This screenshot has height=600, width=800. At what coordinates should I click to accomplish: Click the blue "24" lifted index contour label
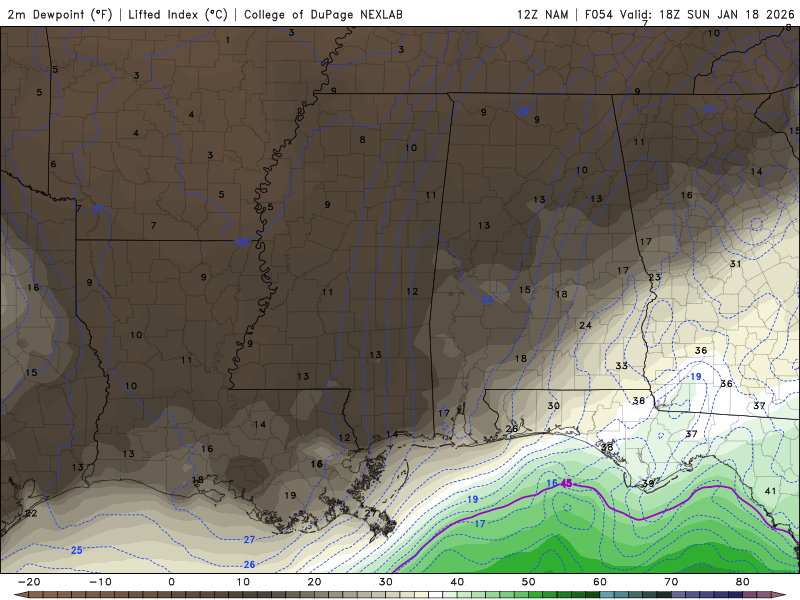point(487,299)
